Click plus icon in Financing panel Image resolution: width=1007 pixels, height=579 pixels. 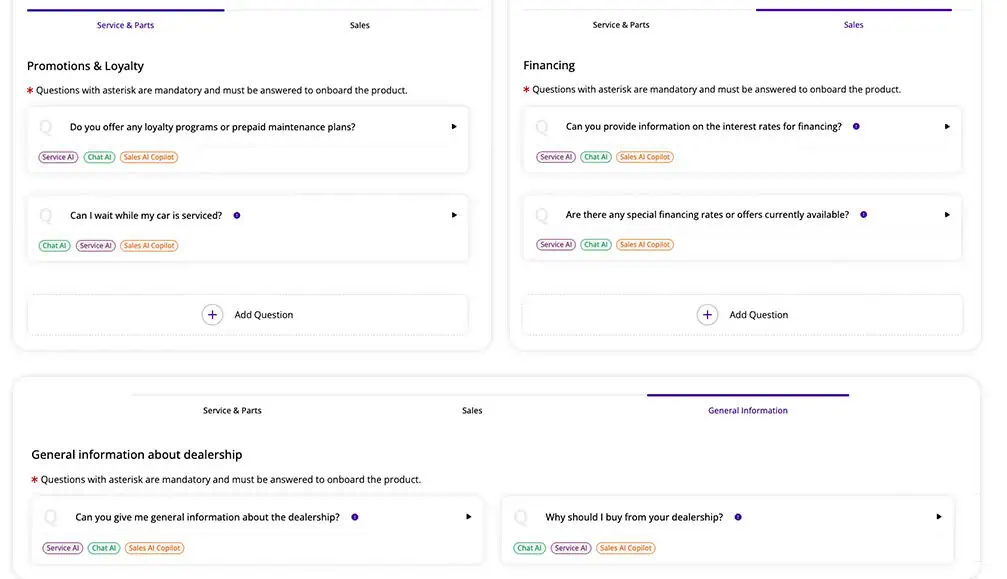[707, 315]
